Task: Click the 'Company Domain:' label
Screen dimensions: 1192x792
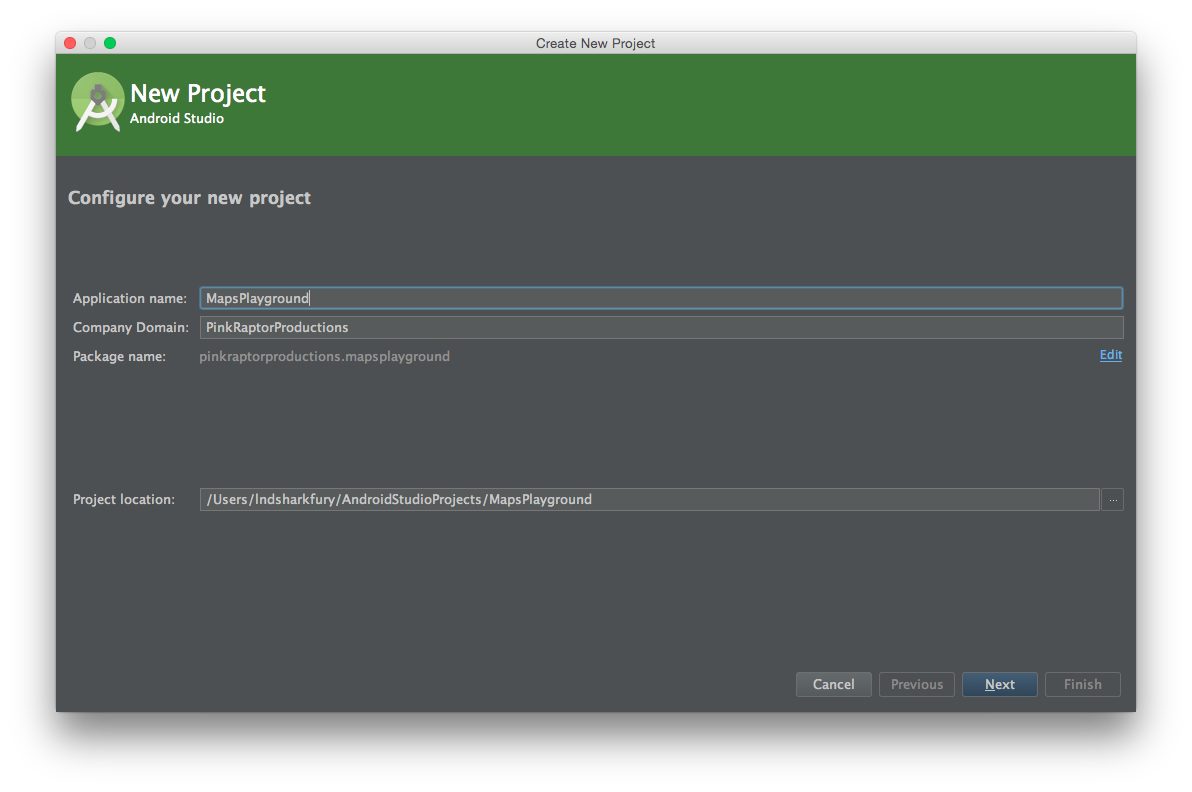Action: click(131, 327)
